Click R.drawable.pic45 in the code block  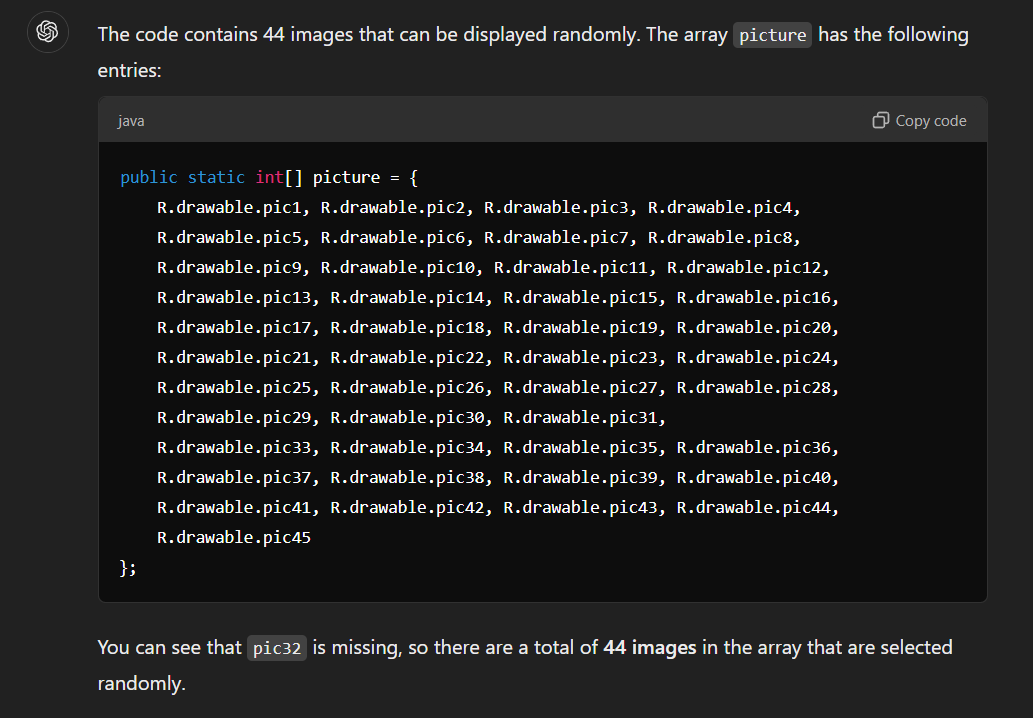pos(234,538)
